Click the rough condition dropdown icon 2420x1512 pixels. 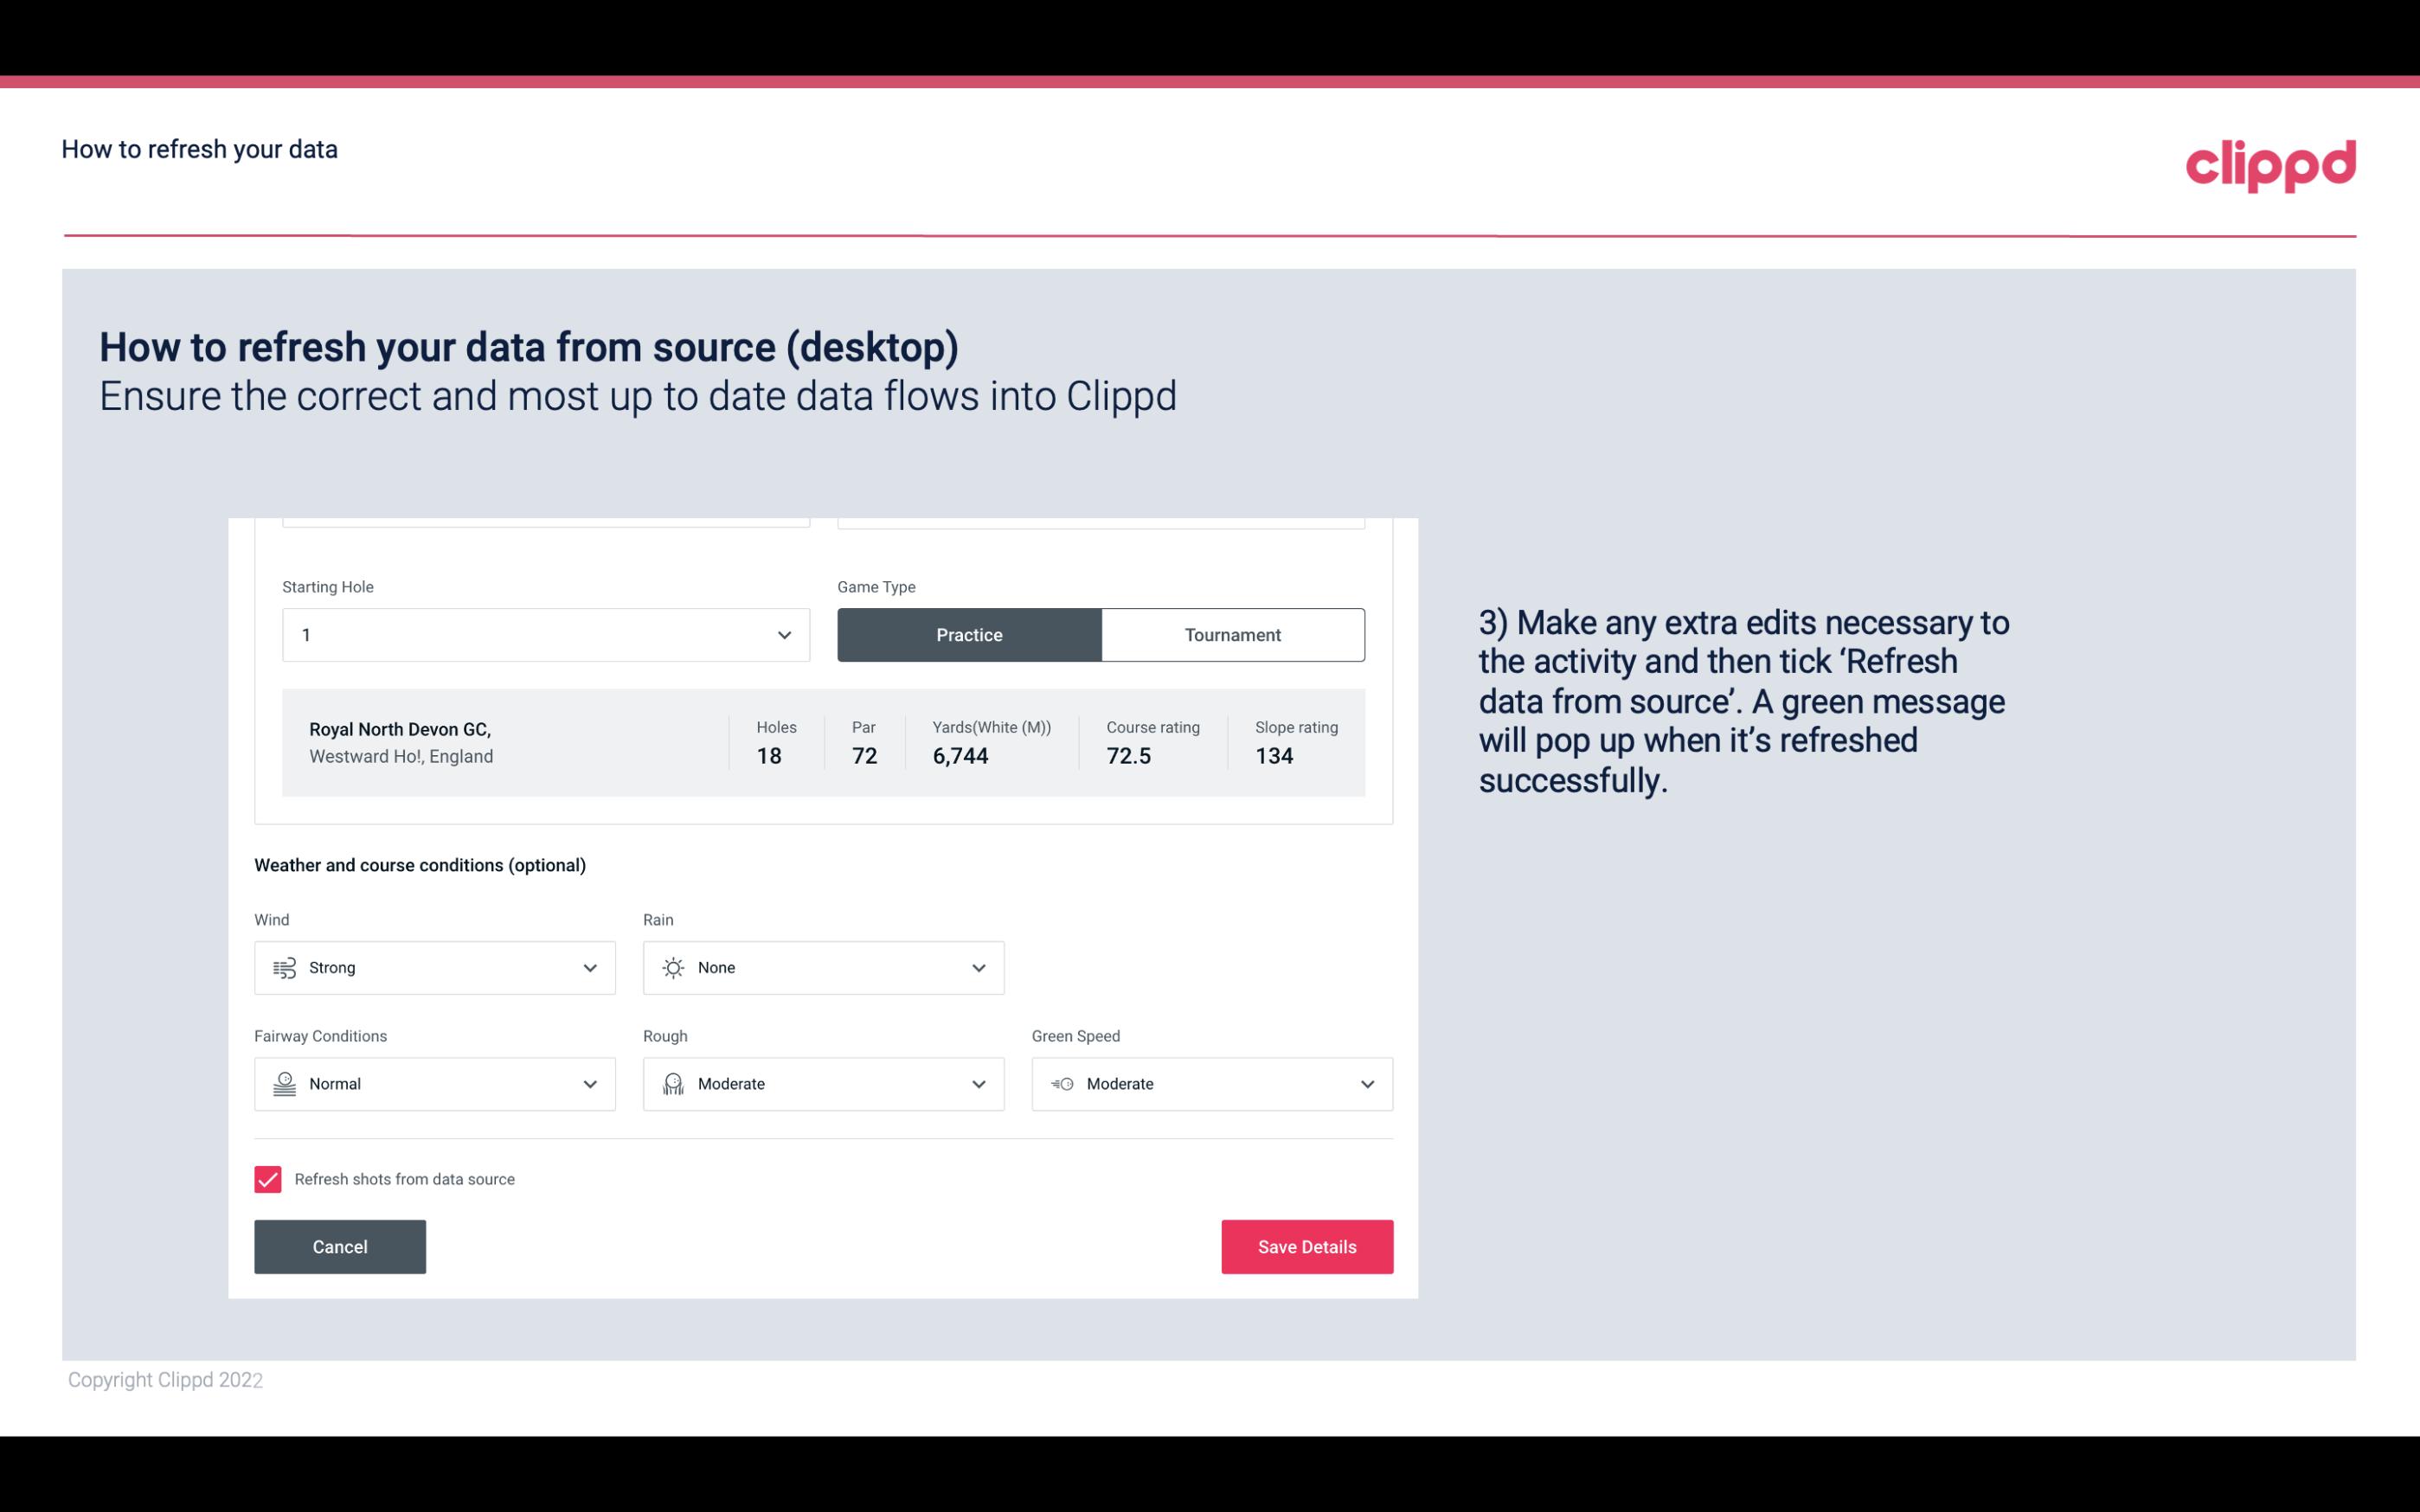[976, 1084]
